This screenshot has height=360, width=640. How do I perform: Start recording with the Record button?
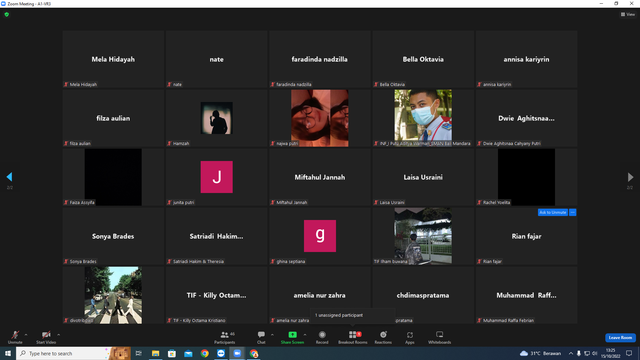click(x=322, y=337)
